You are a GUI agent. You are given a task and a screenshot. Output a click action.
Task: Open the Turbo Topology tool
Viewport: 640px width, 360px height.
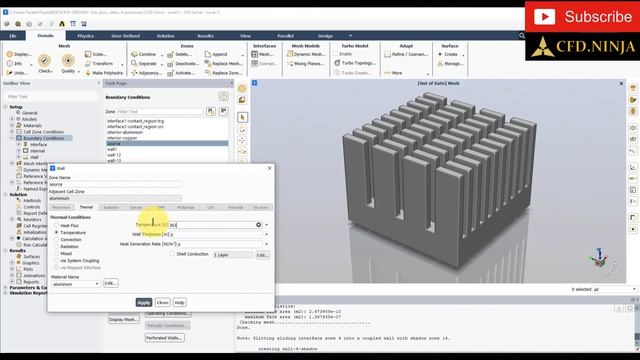pyautogui.click(x=355, y=63)
